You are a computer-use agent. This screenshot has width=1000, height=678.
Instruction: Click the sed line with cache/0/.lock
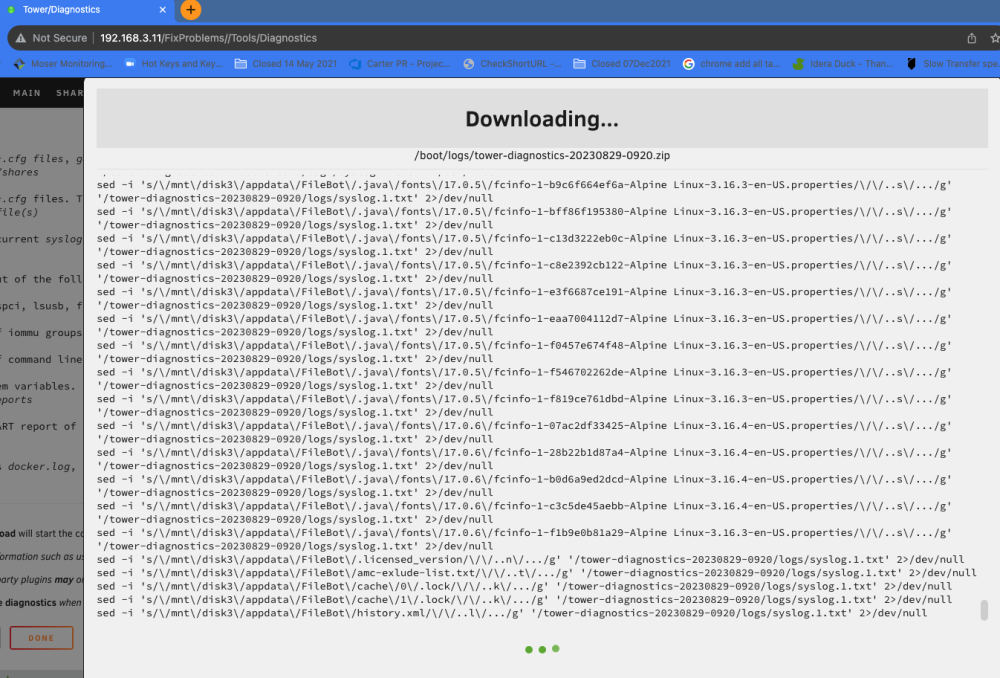coord(524,586)
